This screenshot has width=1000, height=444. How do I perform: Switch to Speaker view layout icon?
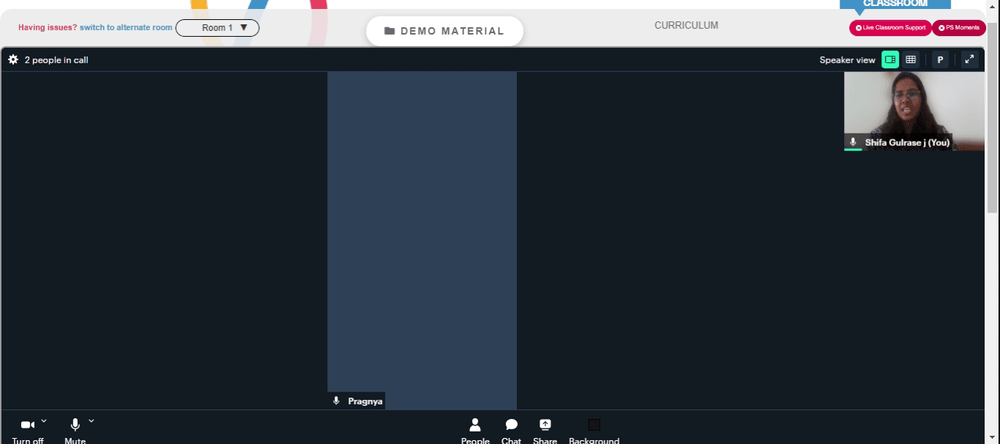tap(890, 59)
